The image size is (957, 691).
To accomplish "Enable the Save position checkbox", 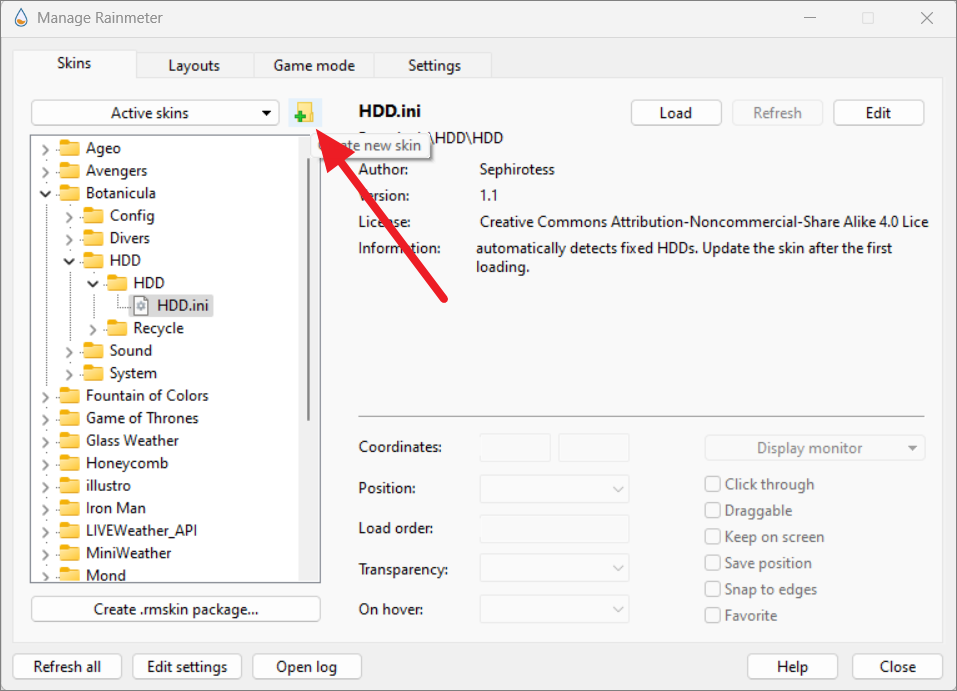I will pos(712,563).
